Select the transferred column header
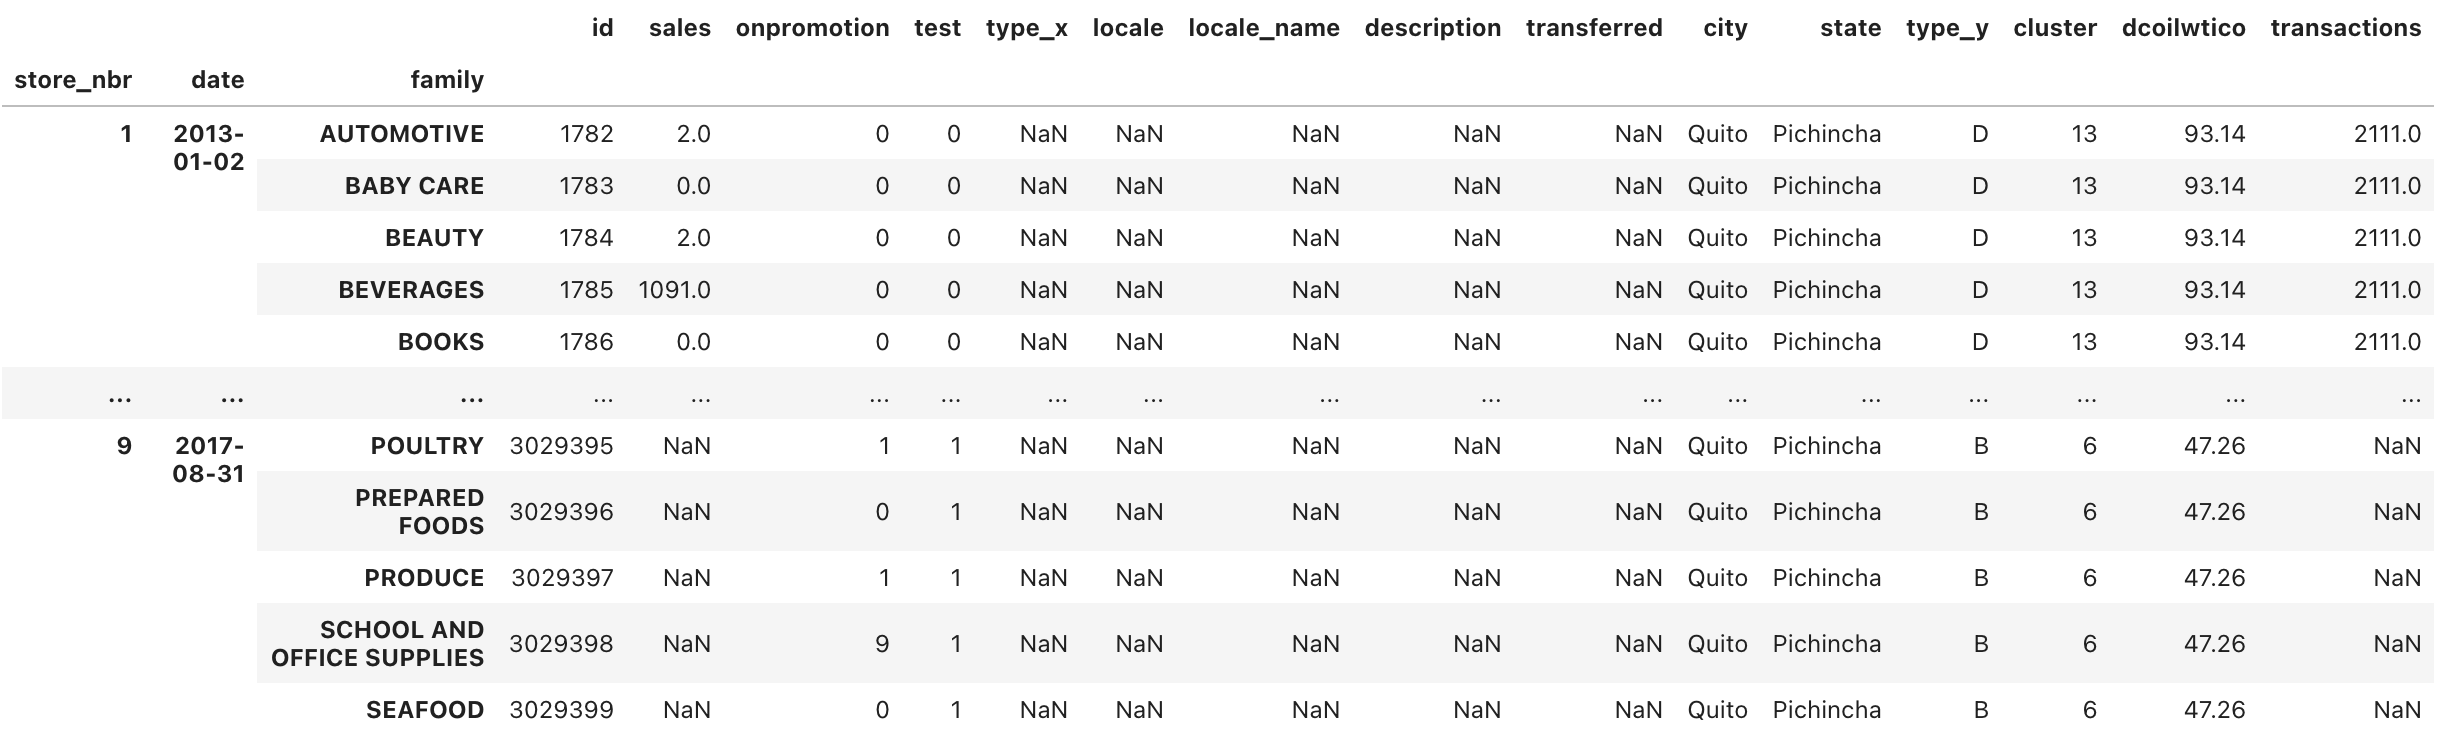 [1593, 28]
